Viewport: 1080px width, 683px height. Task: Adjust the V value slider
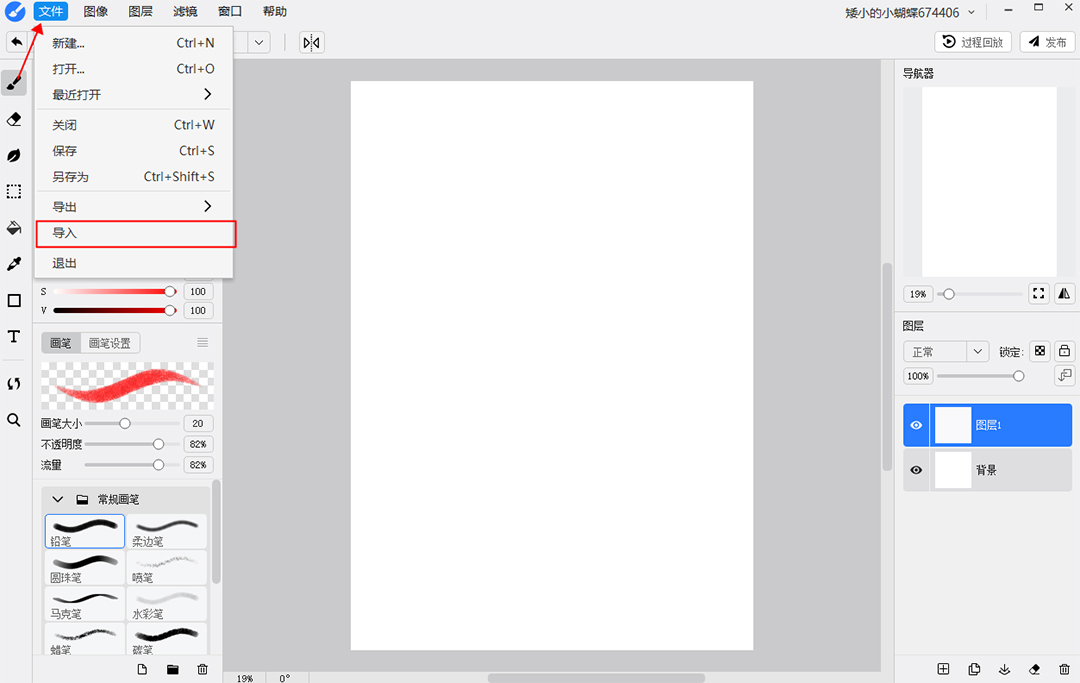[x=114, y=311]
